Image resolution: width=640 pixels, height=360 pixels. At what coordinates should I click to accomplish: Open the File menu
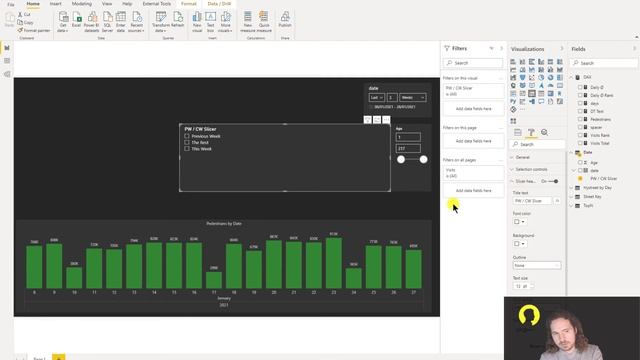point(11,4)
